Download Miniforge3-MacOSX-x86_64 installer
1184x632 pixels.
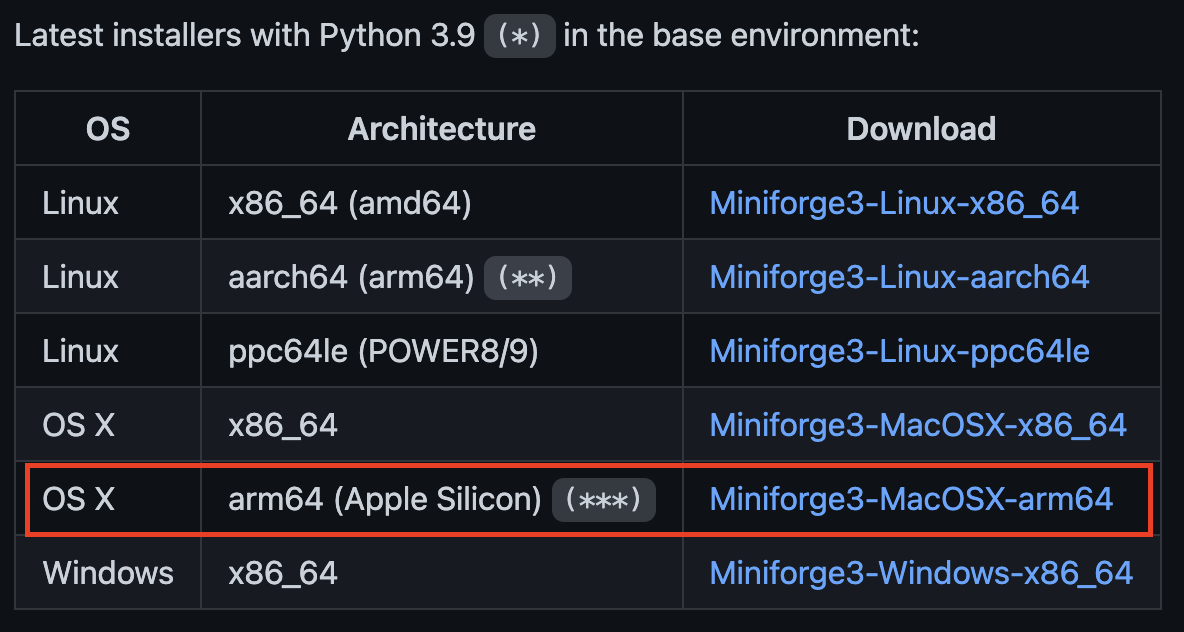[x=918, y=426]
